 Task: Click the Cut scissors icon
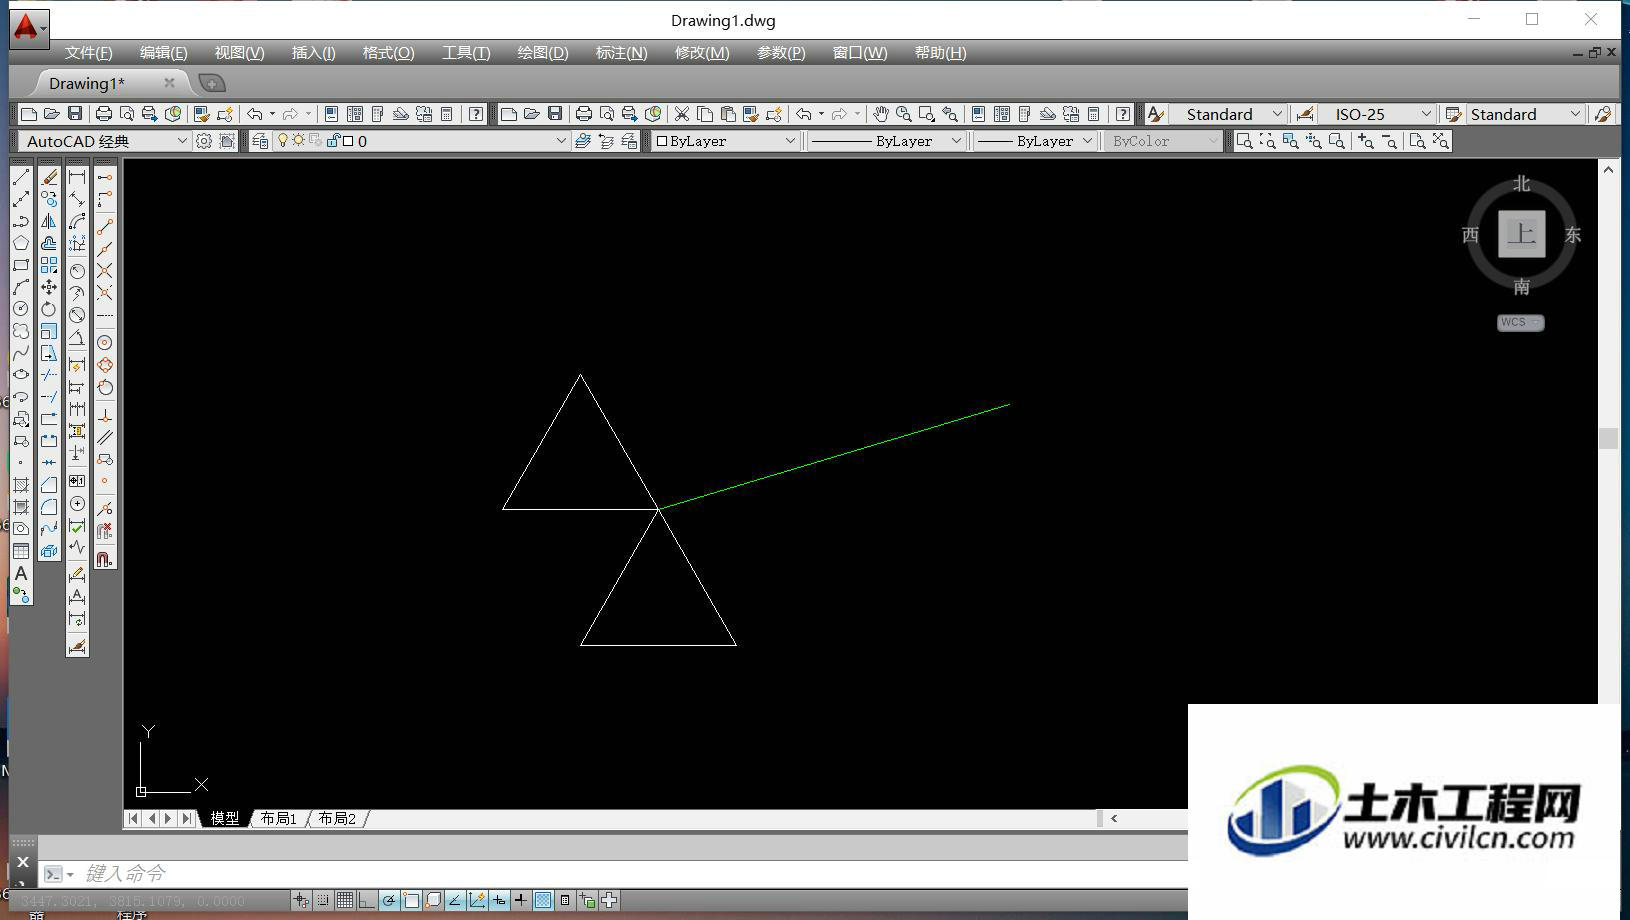(x=682, y=114)
